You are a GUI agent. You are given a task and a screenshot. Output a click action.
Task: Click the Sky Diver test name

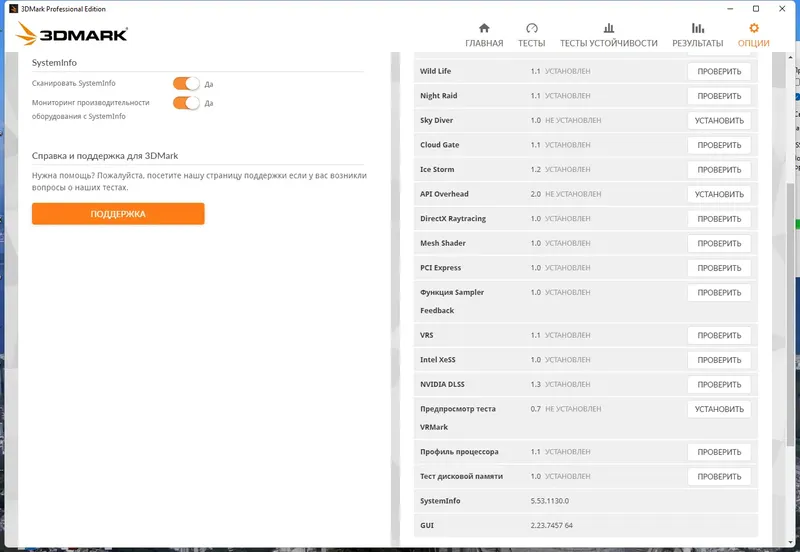(x=436, y=120)
